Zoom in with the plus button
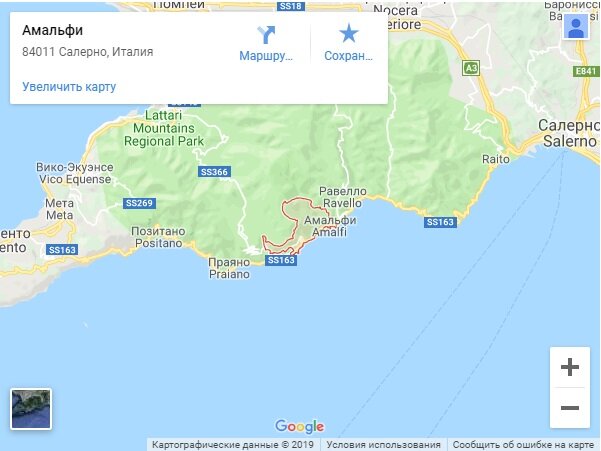The width and height of the screenshot is (601, 451). click(570, 367)
